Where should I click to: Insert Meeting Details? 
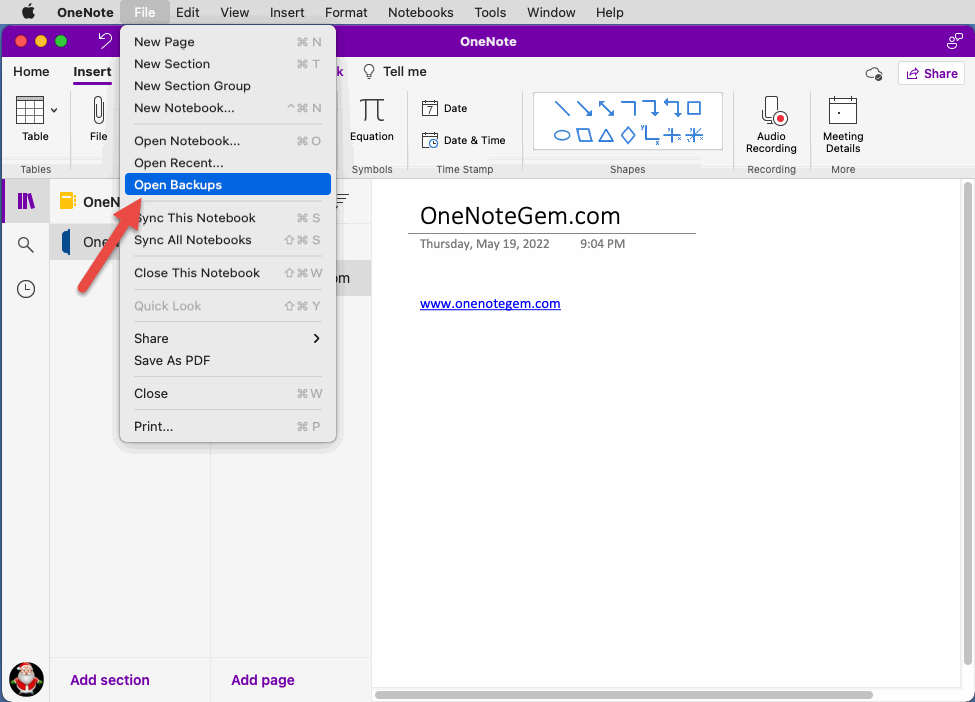pyautogui.click(x=843, y=124)
